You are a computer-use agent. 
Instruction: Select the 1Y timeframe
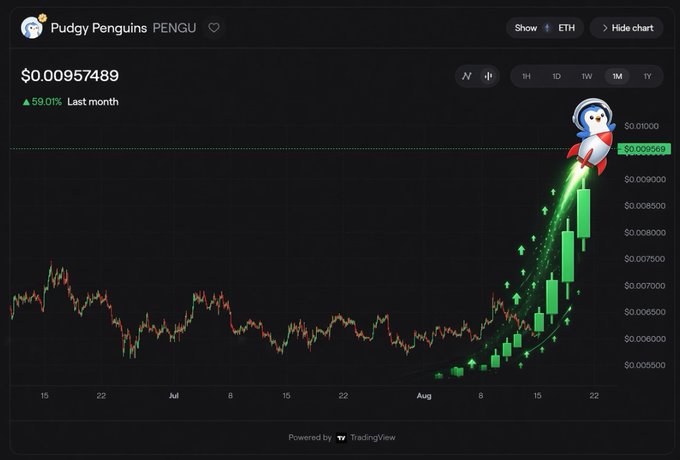coord(647,76)
